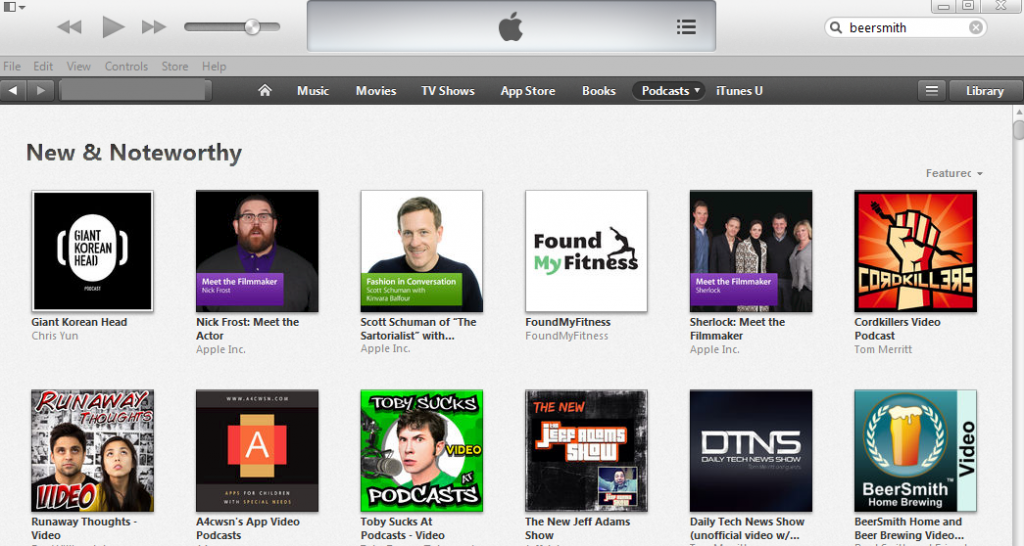Go to the iTunes Store home icon
The width and height of the screenshot is (1024, 546).
click(264, 90)
